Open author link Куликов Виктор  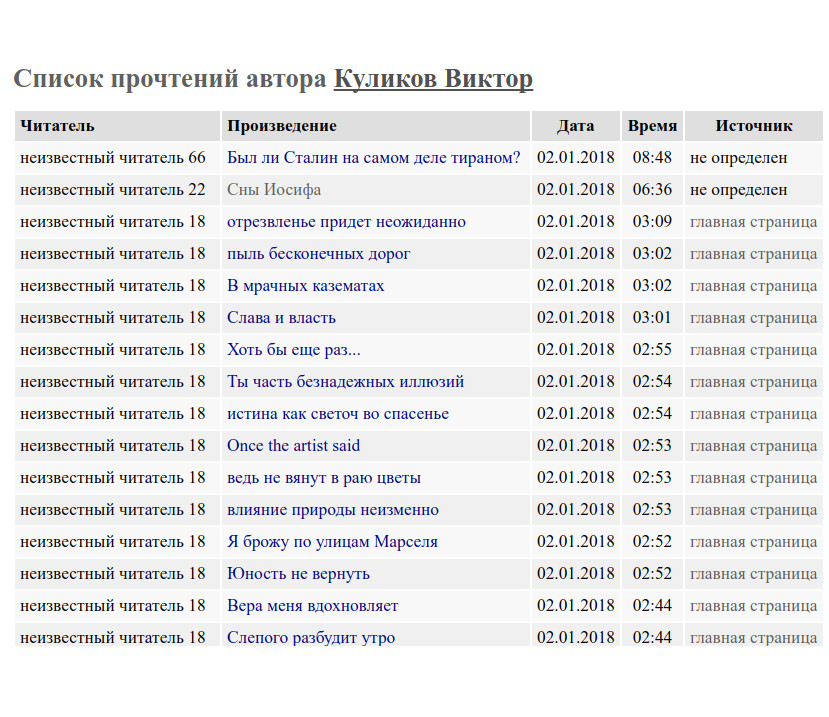(433, 79)
